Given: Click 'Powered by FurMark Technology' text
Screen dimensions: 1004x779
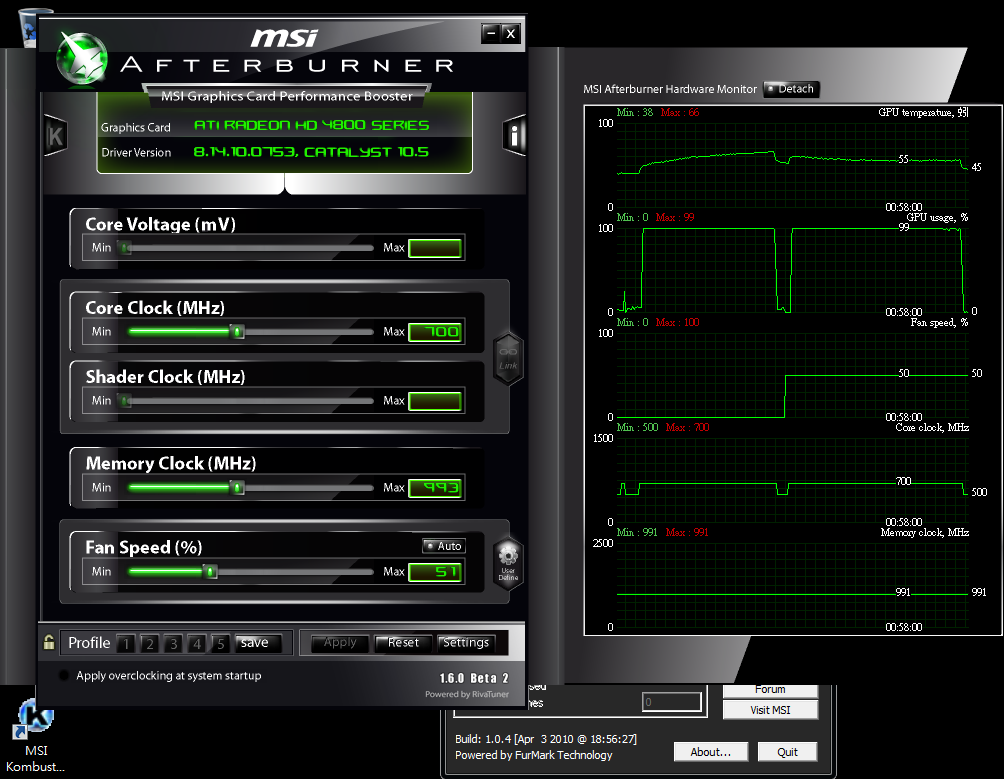Looking at the screenshot, I should pyautogui.click(x=534, y=755).
